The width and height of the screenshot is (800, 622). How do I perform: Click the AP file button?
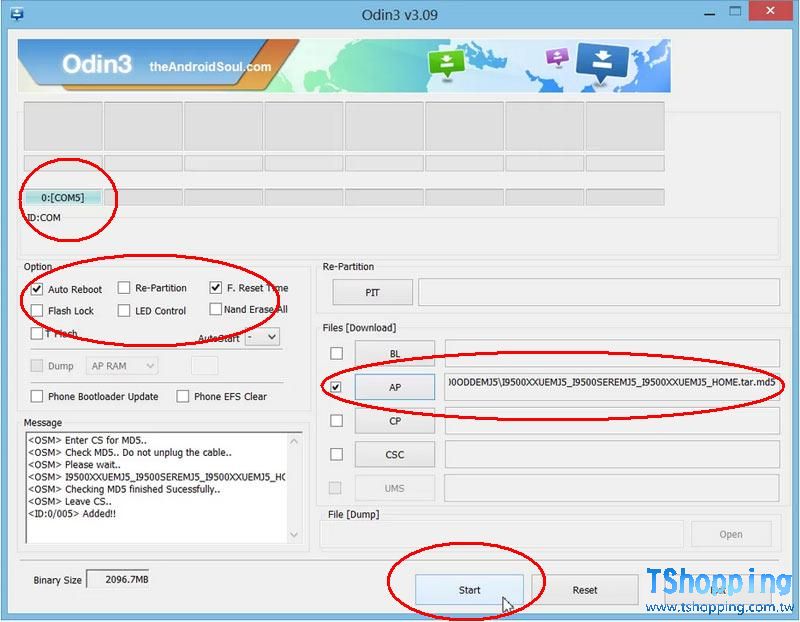coord(395,387)
